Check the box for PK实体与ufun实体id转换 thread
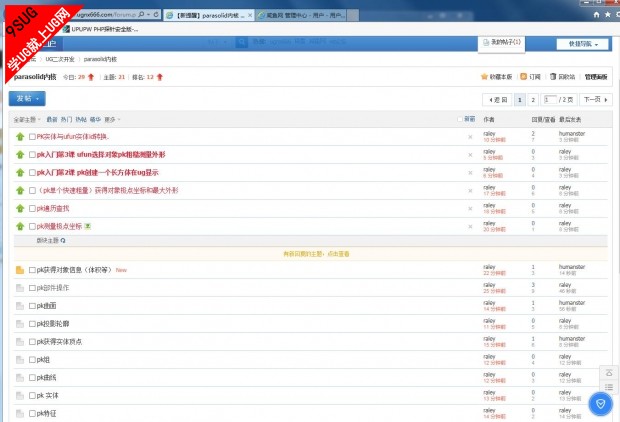 (32, 137)
